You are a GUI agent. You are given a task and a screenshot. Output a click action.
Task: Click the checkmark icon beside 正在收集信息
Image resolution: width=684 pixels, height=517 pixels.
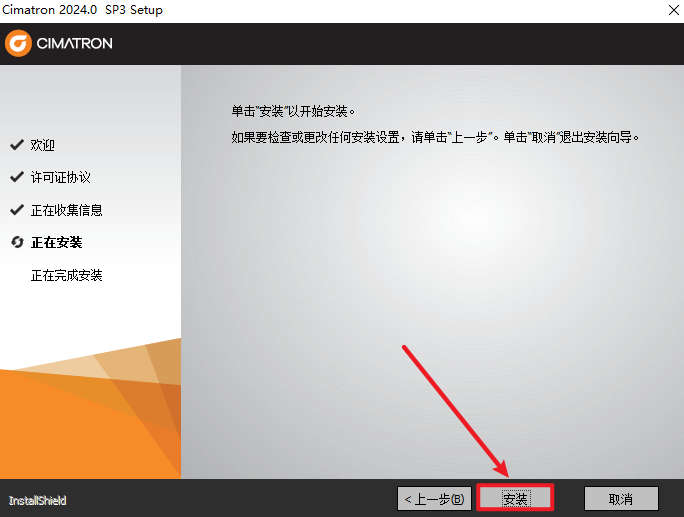click(16, 210)
